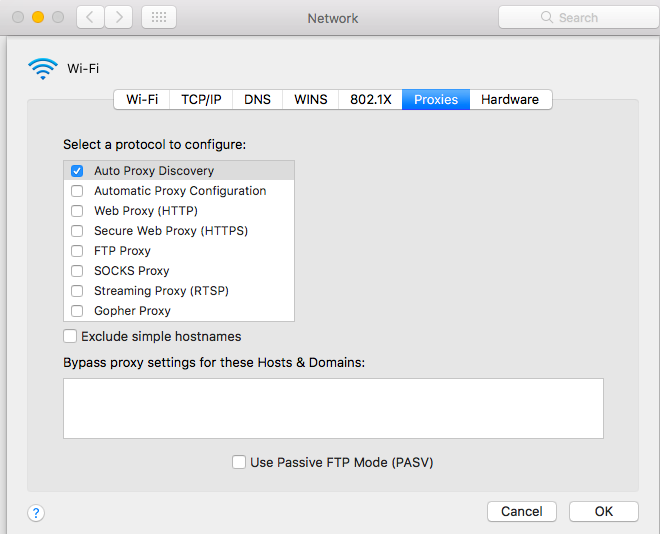Screen dimensions: 660x534
Task: Enable Use Passive FTP Mode (PASV)
Action: pyautogui.click(x=239, y=462)
